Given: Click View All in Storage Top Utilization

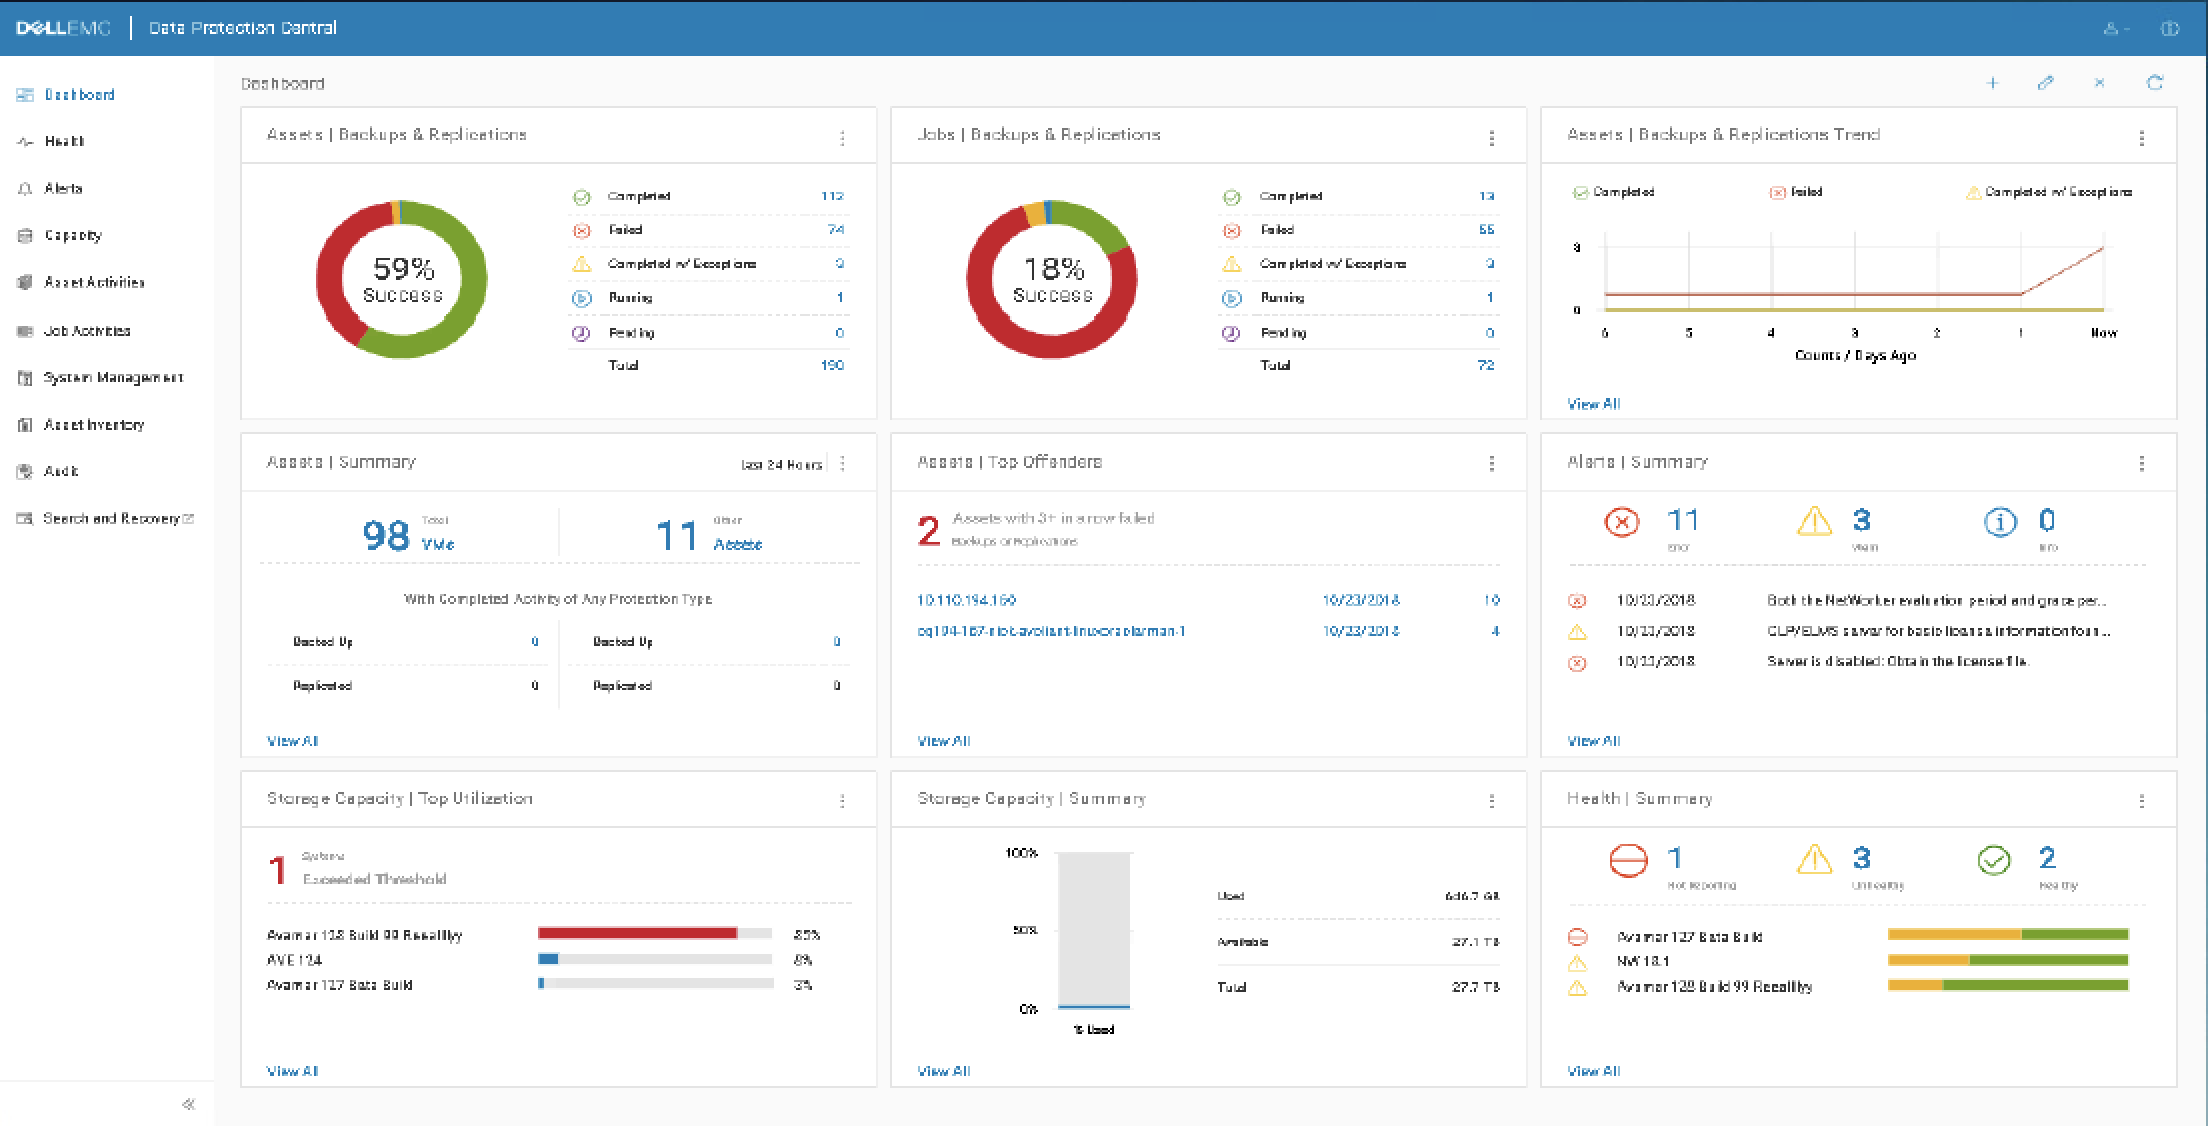Looking at the screenshot, I should pyautogui.click(x=292, y=1071).
